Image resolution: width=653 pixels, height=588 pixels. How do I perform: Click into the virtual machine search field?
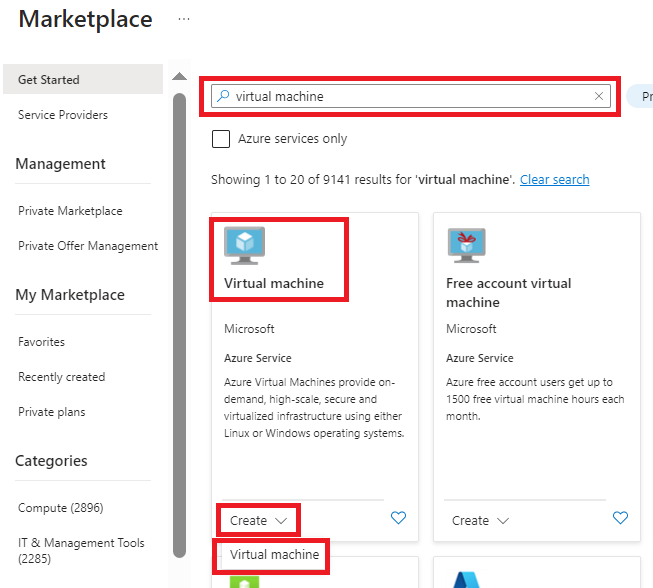411,96
